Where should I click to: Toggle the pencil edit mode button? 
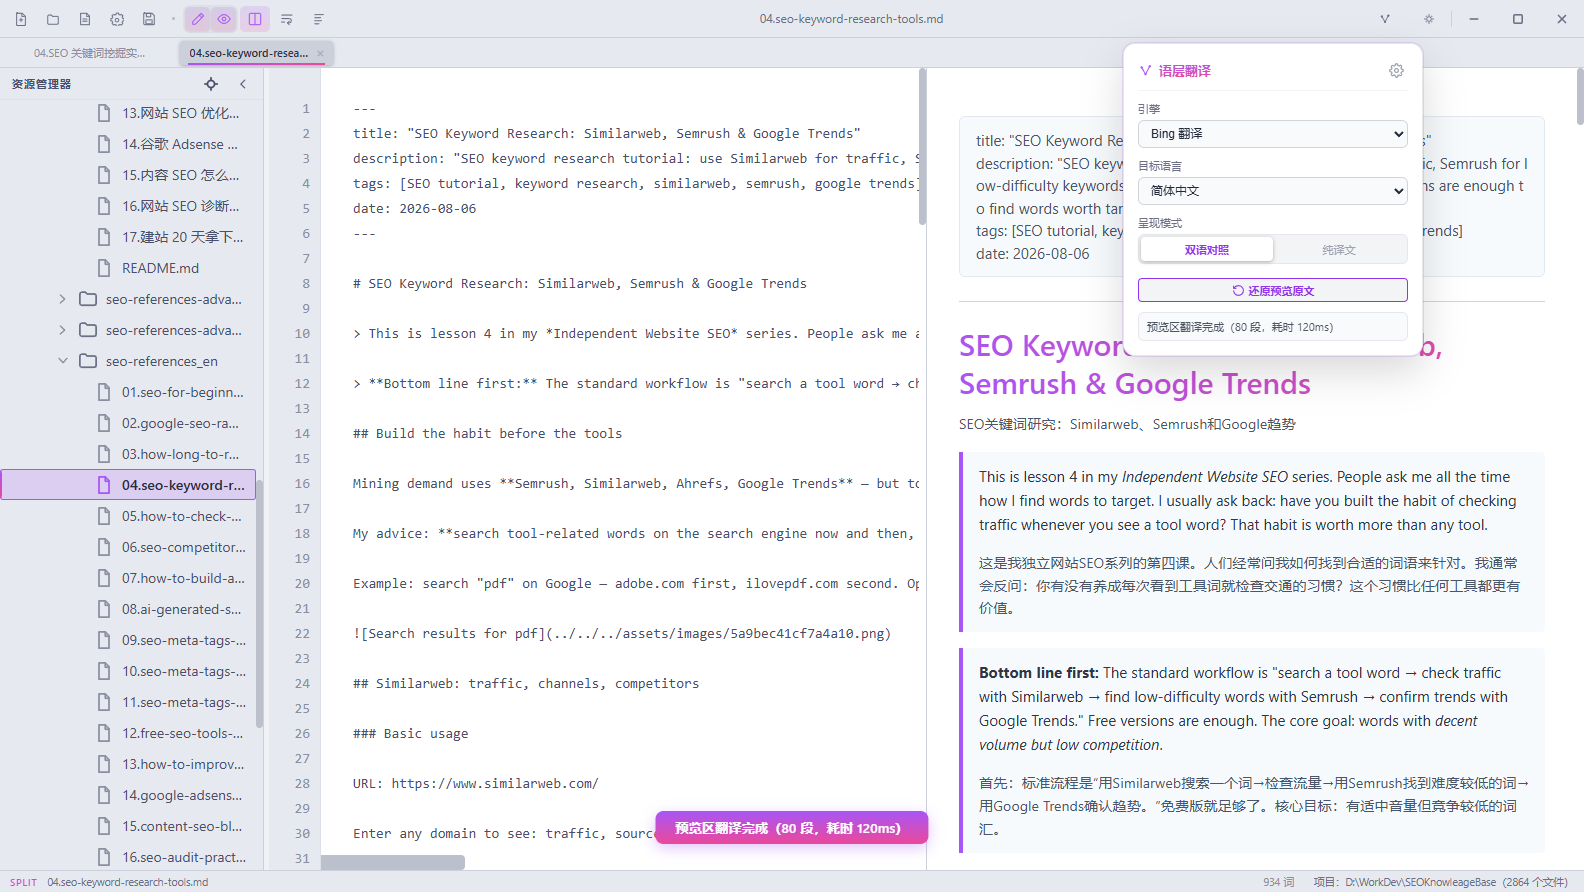198,19
